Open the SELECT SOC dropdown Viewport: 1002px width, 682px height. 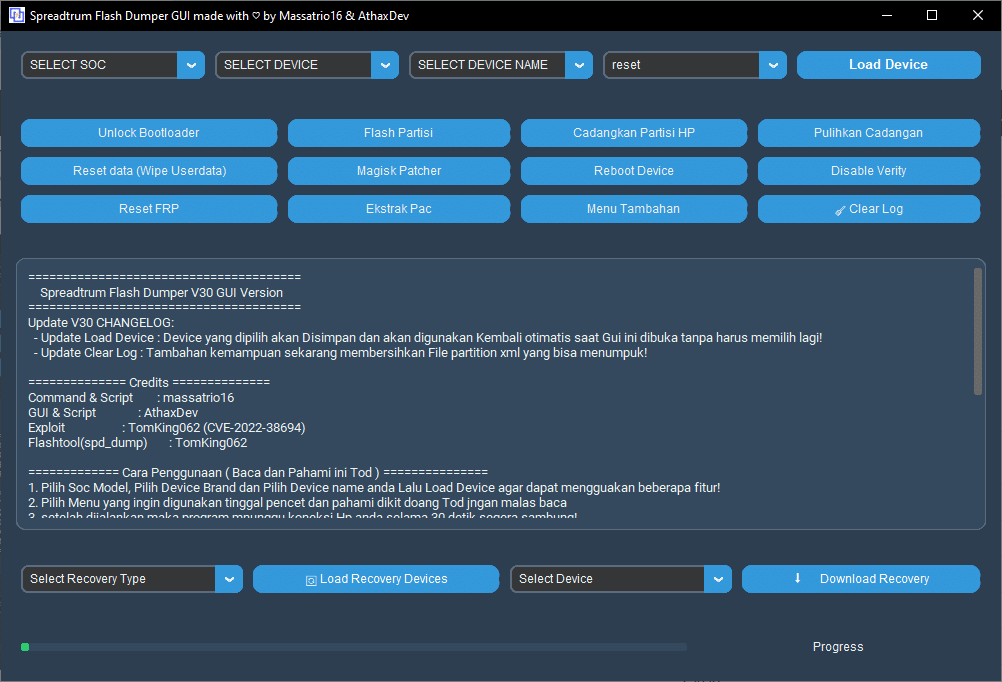pyautogui.click(x=190, y=64)
